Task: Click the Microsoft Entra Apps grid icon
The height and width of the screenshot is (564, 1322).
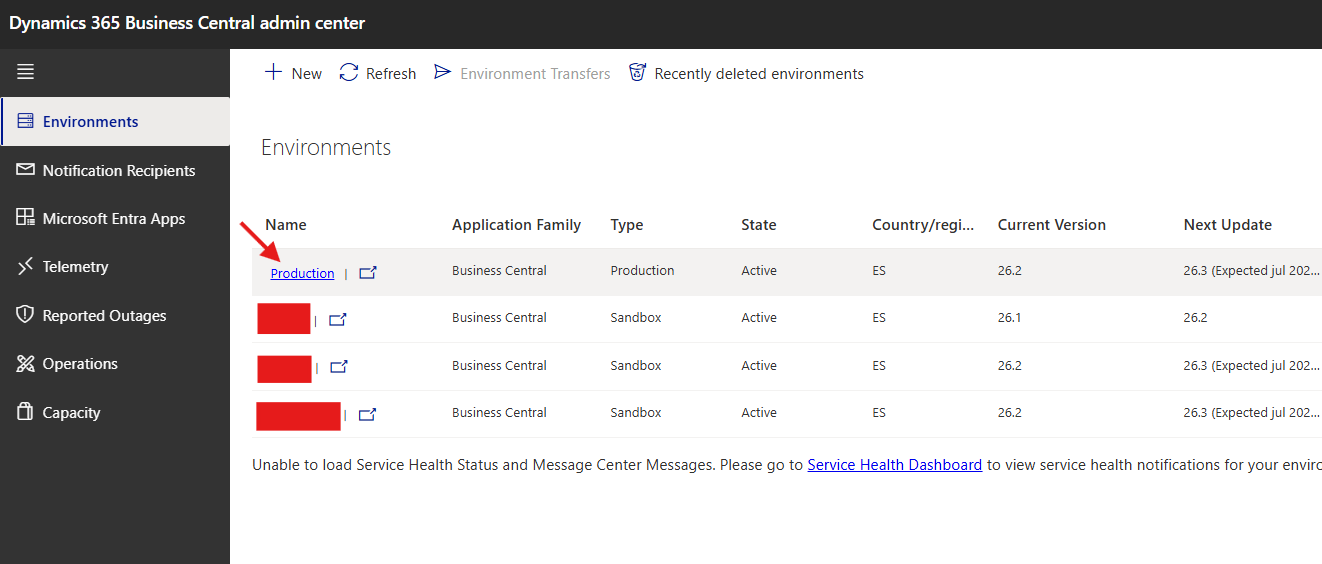Action: click(25, 218)
